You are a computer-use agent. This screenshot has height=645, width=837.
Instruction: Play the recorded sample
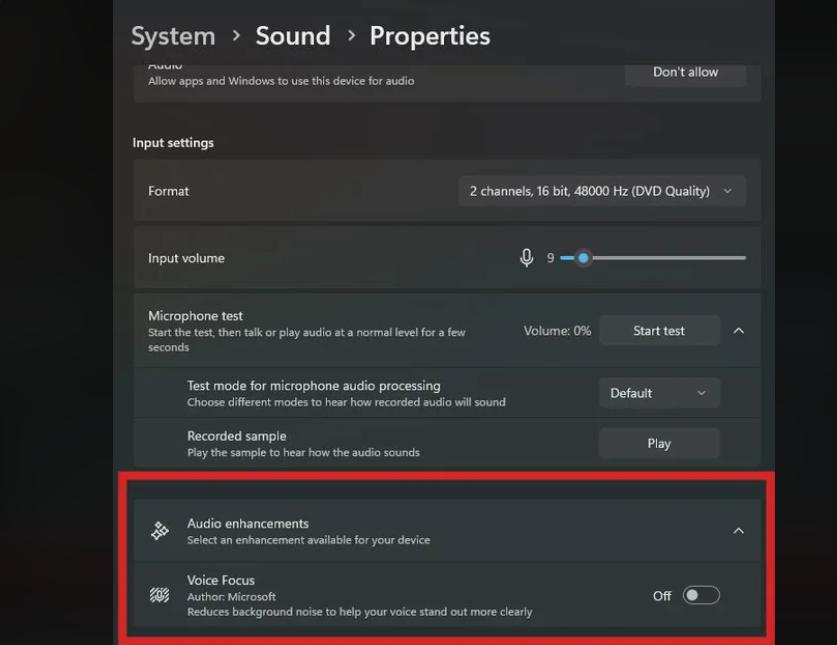(659, 443)
